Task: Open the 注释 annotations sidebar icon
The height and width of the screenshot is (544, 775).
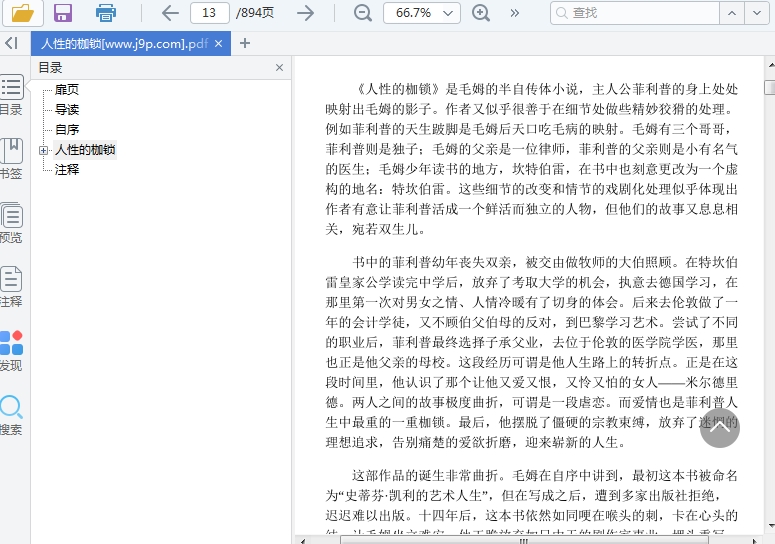Action: 11,287
